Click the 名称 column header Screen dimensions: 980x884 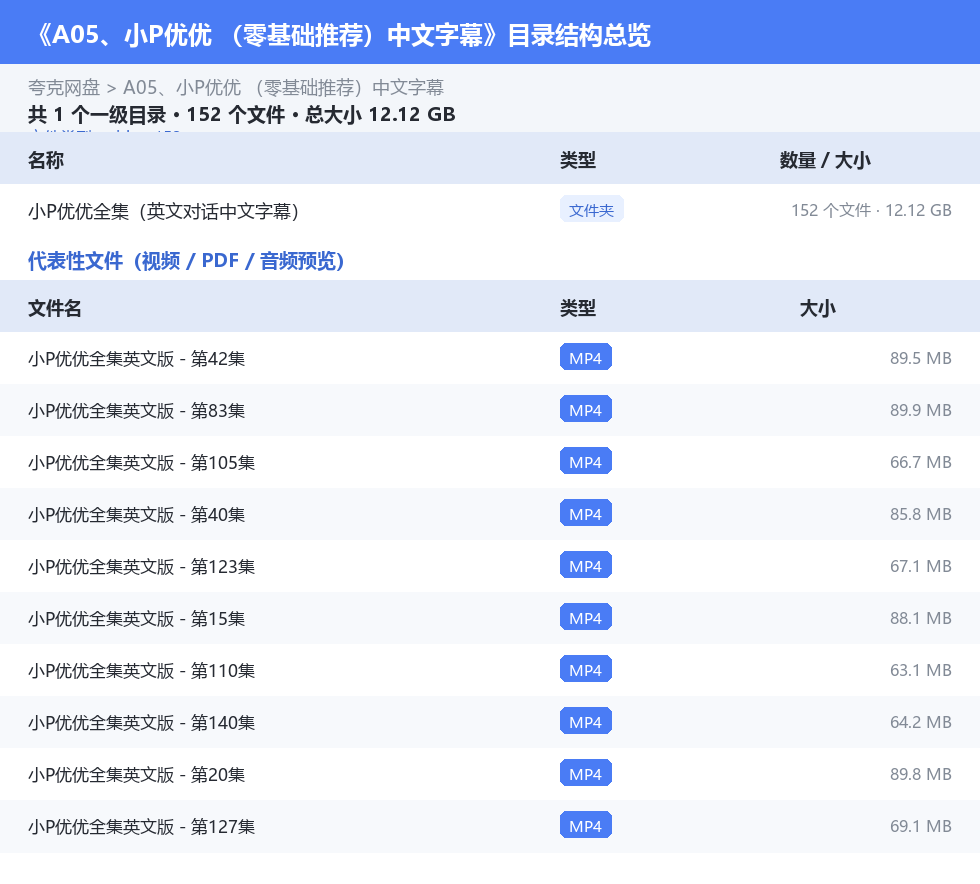tap(46, 160)
